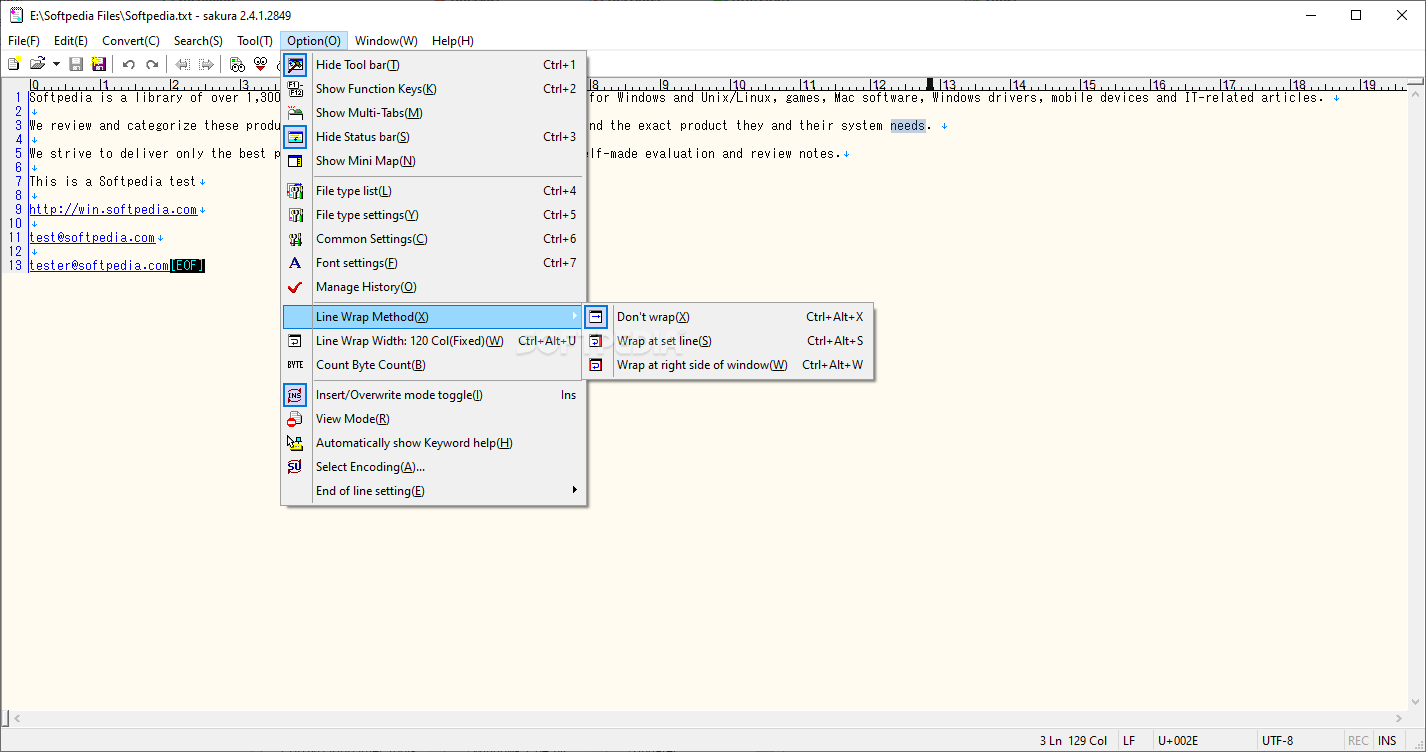Click the Line Wrap Width icon
Image resolution: width=1426 pixels, height=752 pixels.
click(x=295, y=341)
